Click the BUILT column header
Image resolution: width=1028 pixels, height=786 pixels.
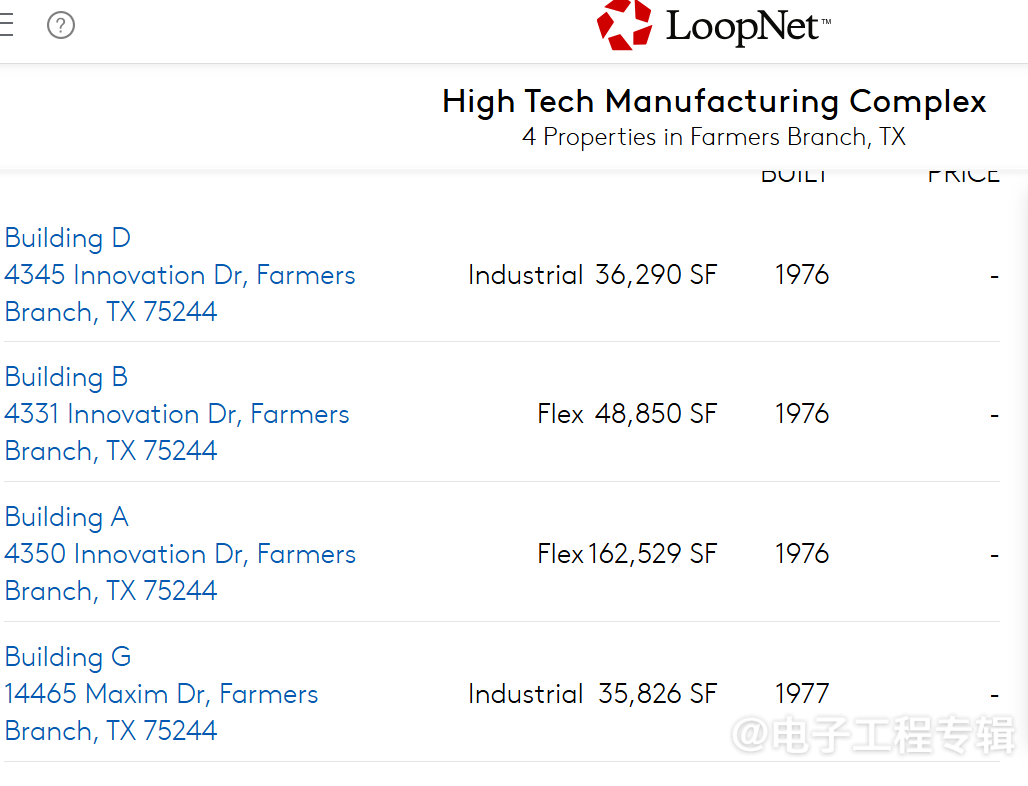[795, 176]
